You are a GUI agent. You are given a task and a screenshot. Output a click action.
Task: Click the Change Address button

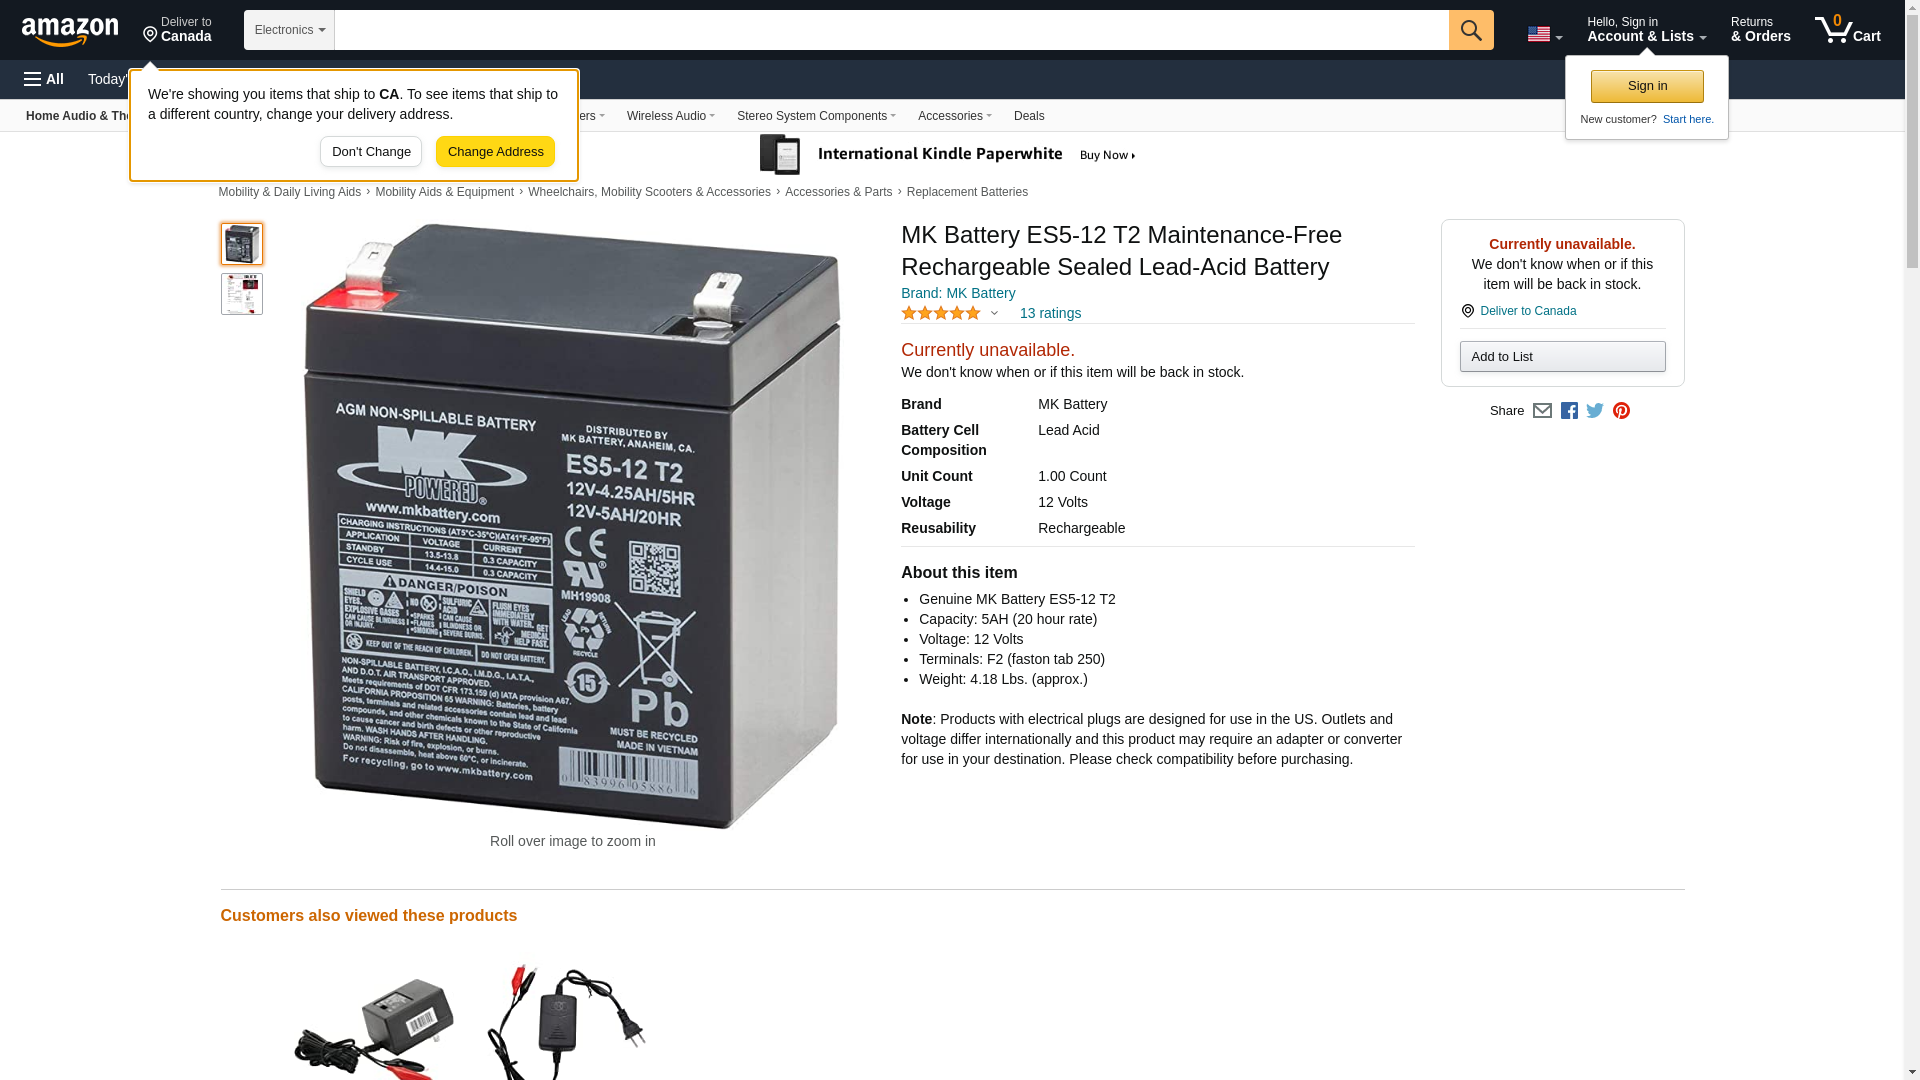coord(495,152)
